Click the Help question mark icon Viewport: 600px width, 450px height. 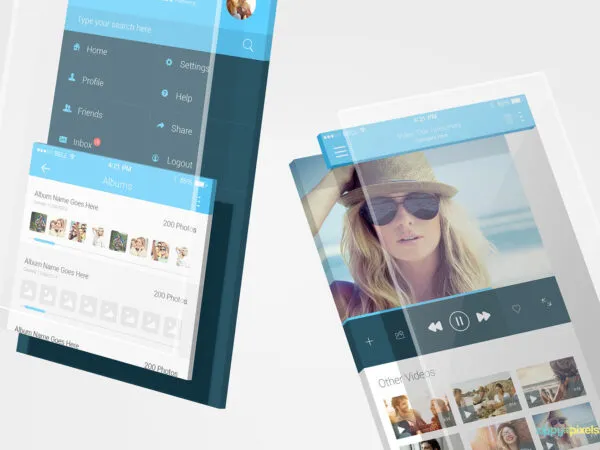165,93
